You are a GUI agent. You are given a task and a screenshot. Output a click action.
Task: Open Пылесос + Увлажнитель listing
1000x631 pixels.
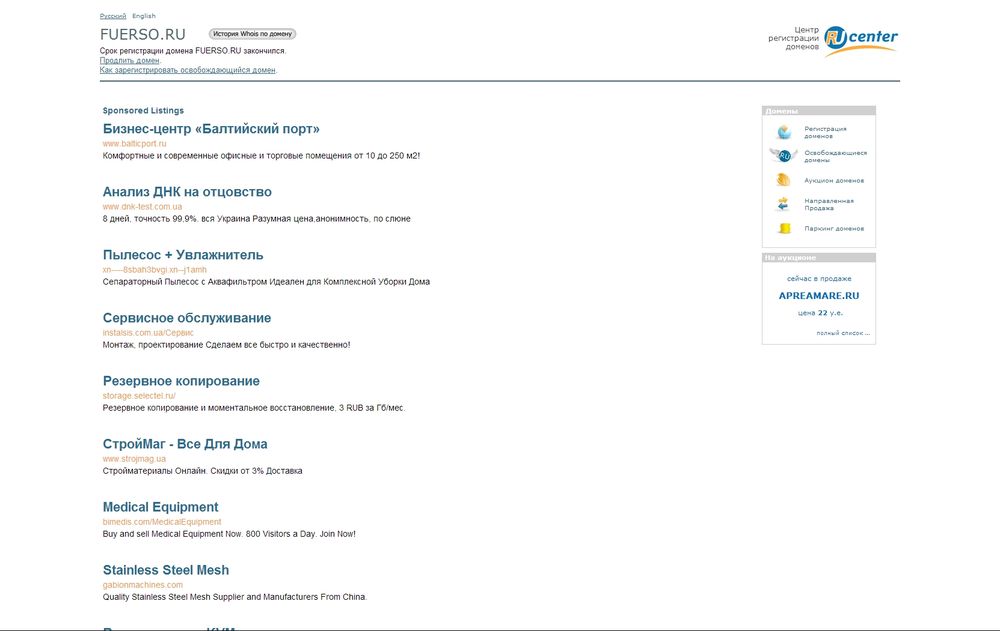[183, 255]
